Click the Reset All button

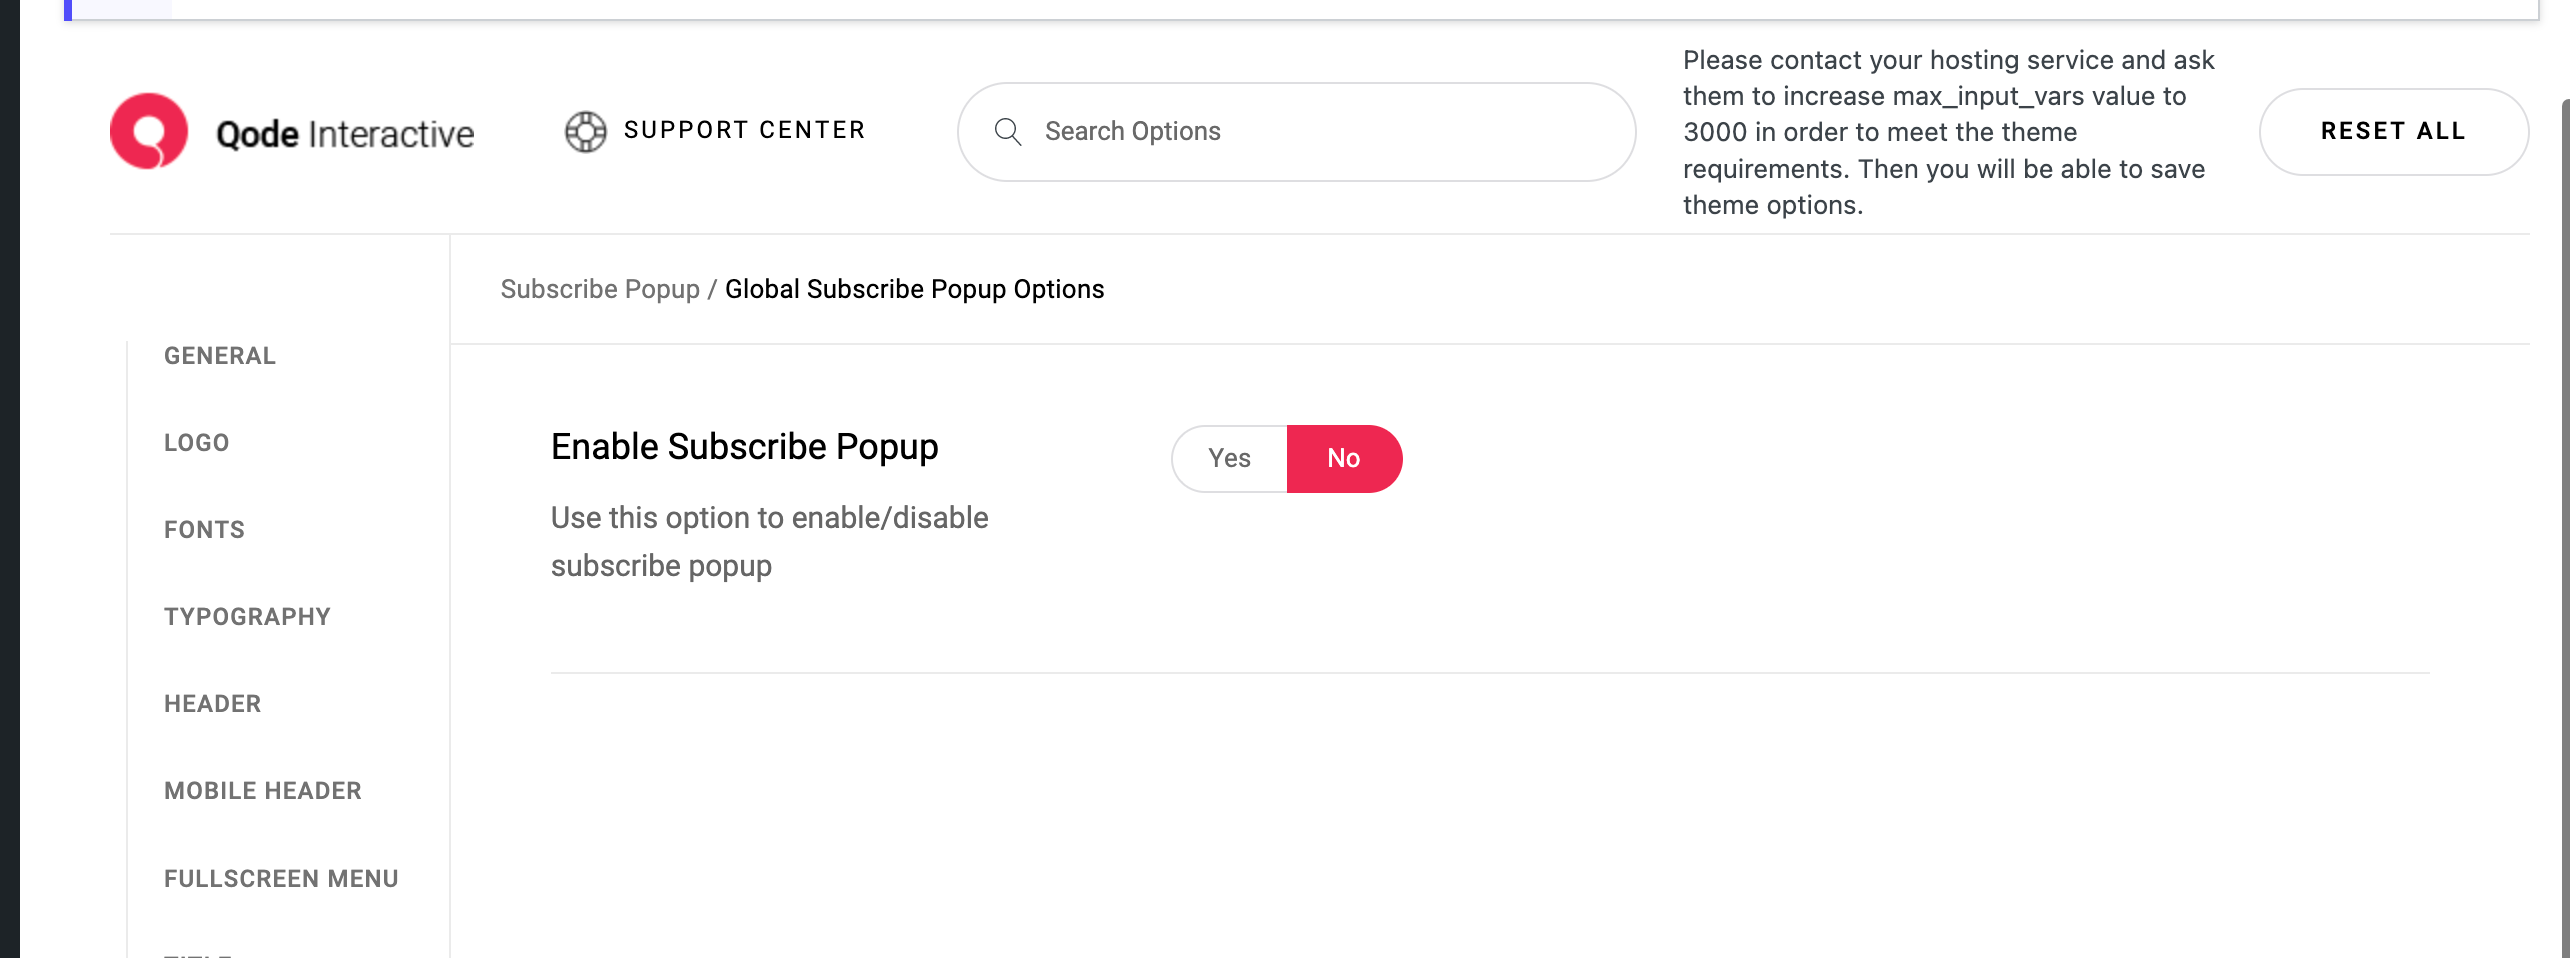click(x=2393, y=132)
